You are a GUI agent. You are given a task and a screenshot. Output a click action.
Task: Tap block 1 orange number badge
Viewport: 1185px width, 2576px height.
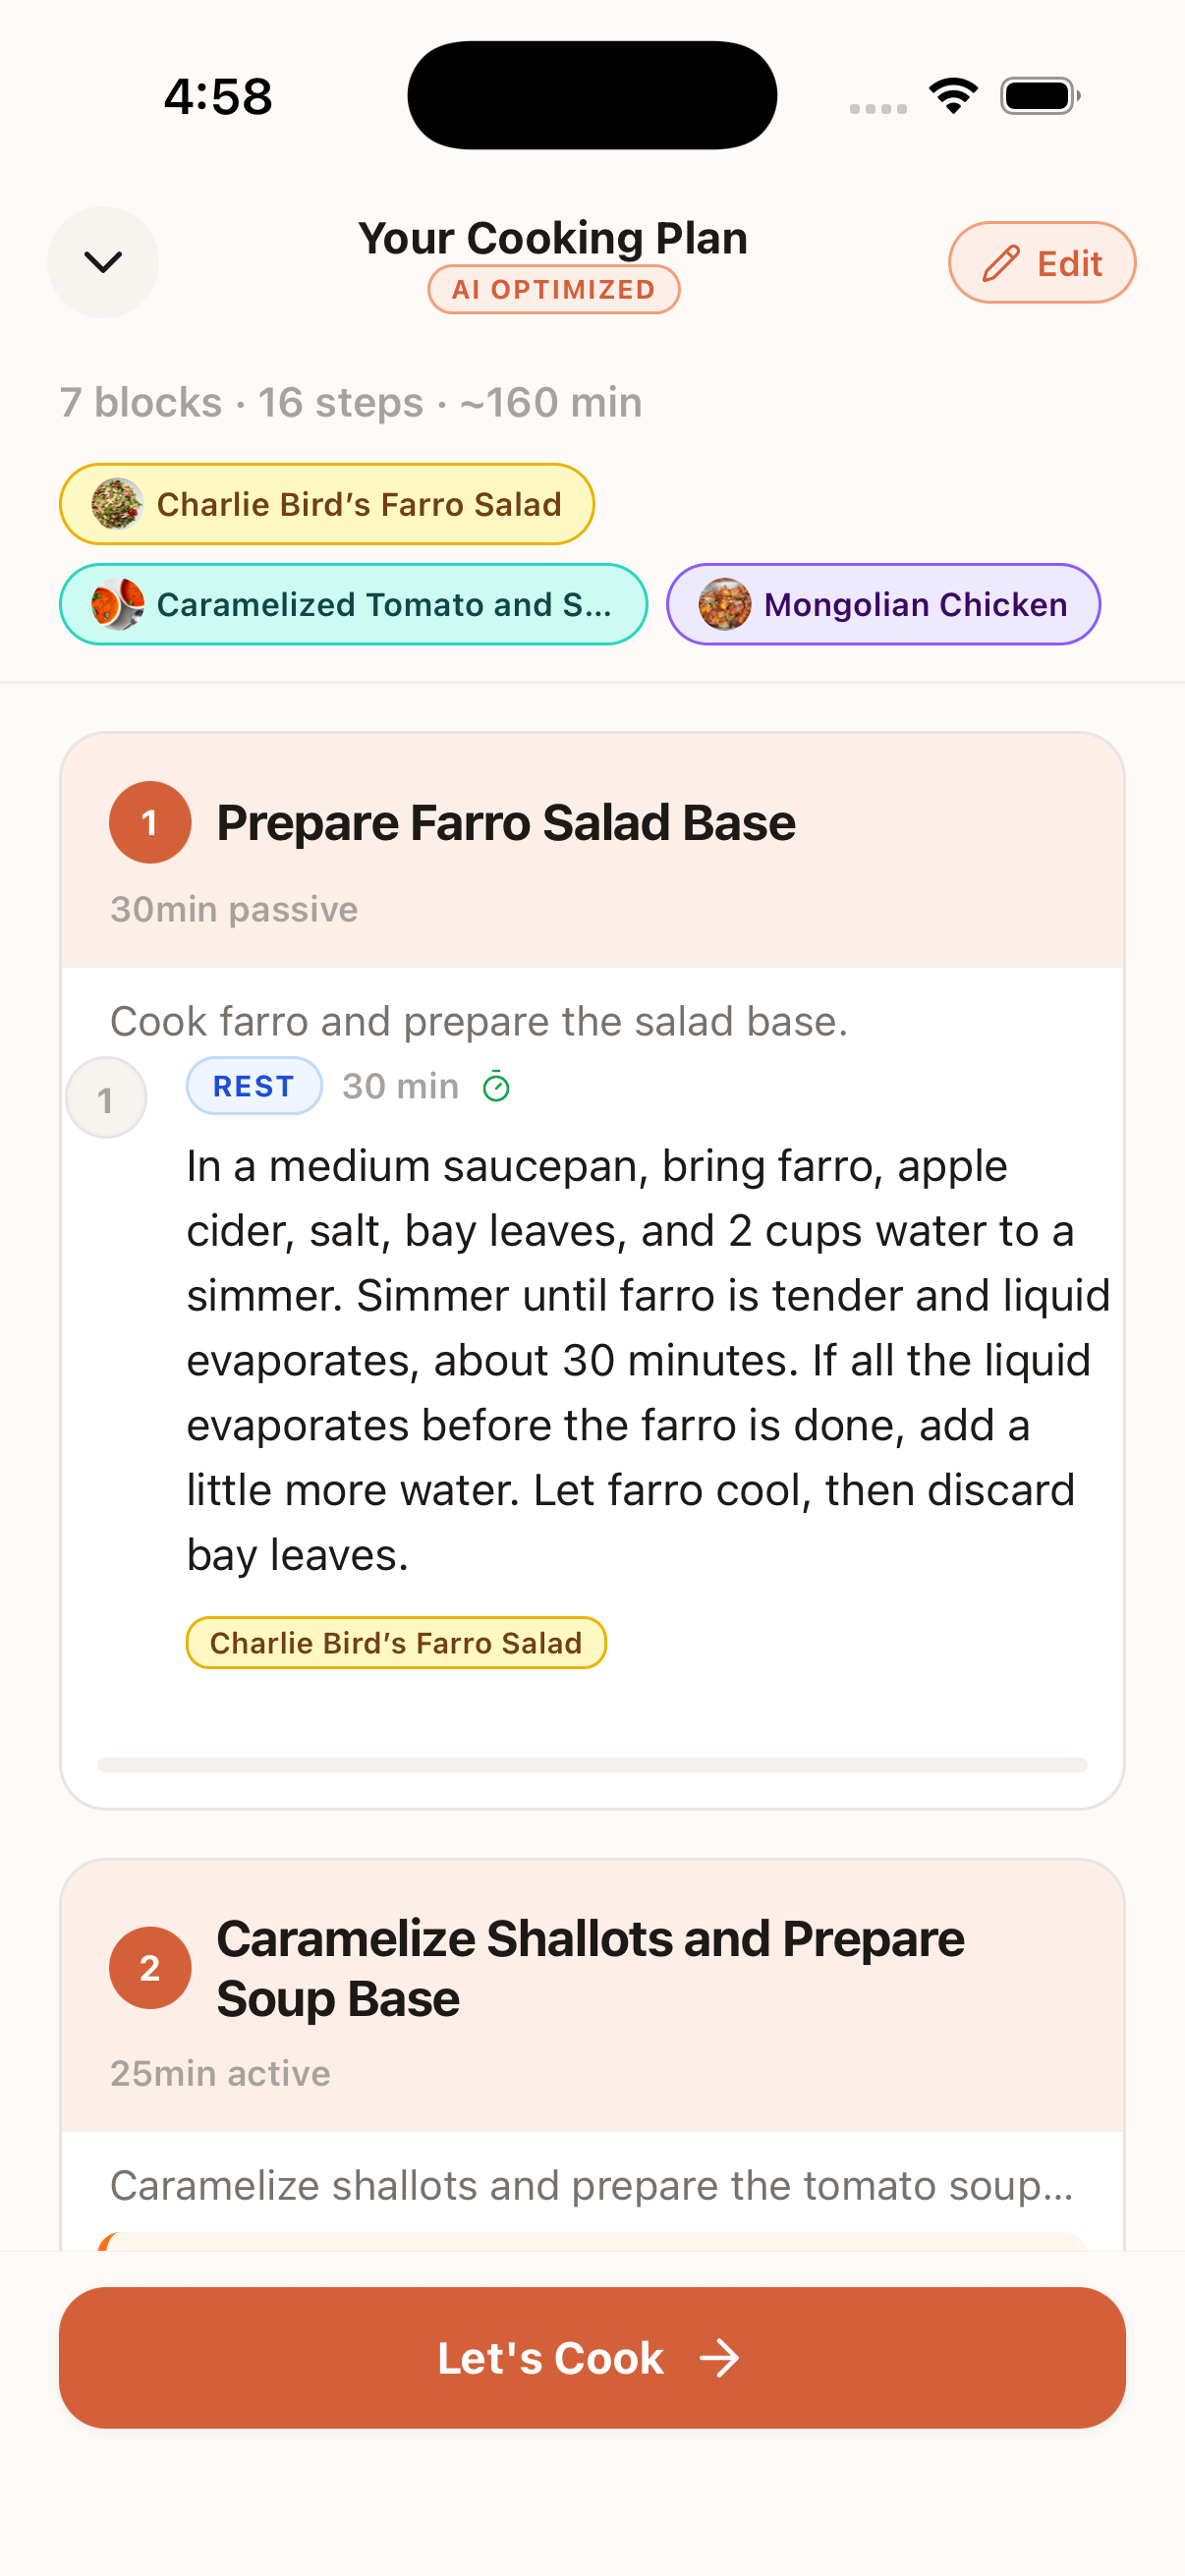150,823
